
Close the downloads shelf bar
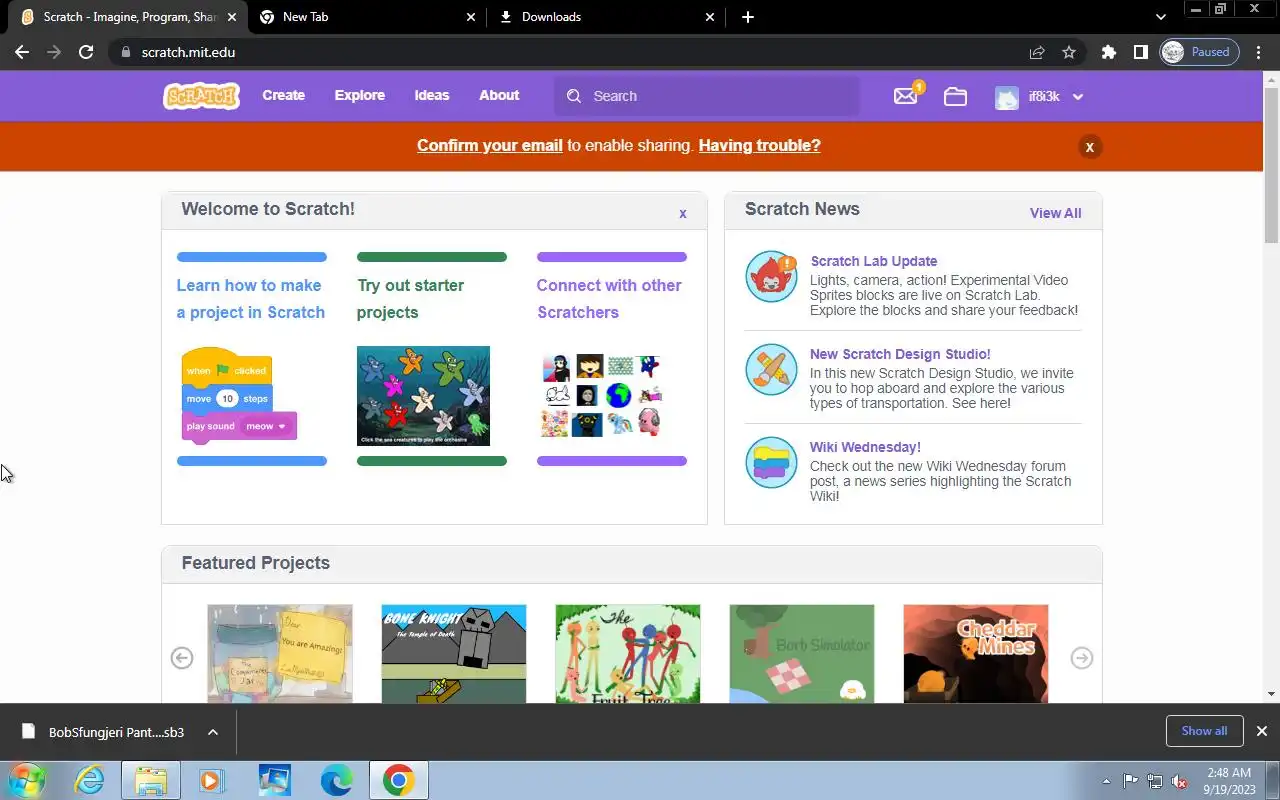[x=1261, y=731]
